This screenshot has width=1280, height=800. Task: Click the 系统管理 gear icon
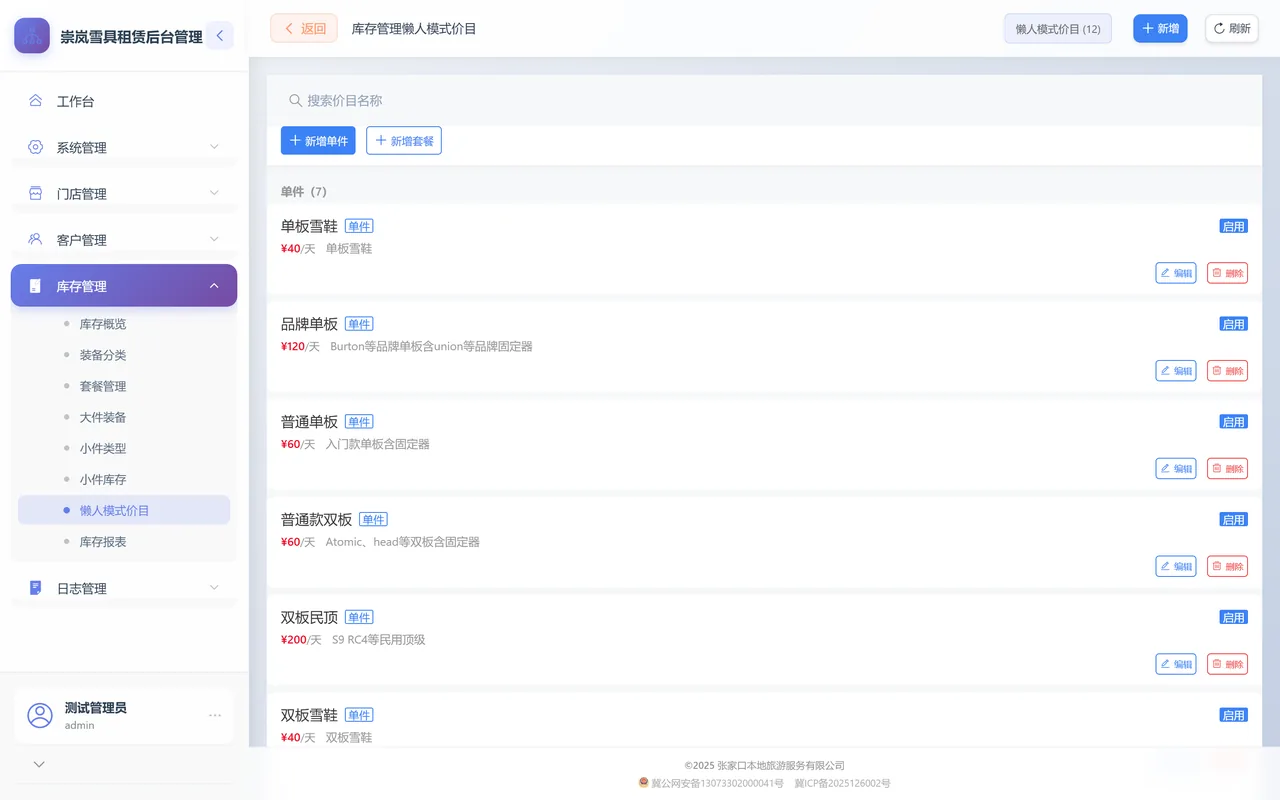coord(35,147)
